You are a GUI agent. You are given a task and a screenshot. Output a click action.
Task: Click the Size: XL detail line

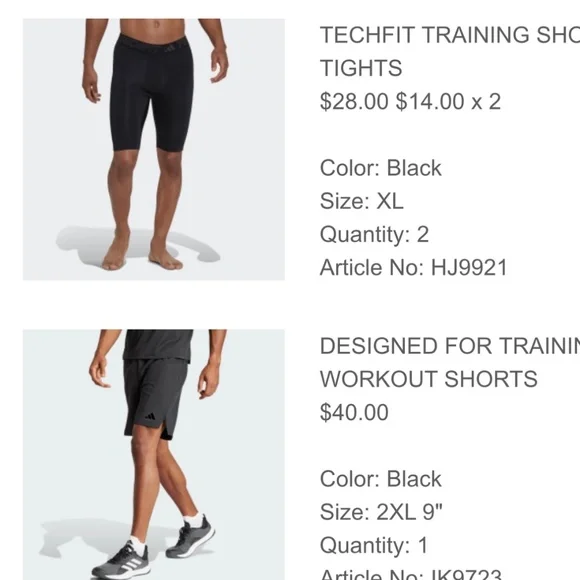[361, 201]
